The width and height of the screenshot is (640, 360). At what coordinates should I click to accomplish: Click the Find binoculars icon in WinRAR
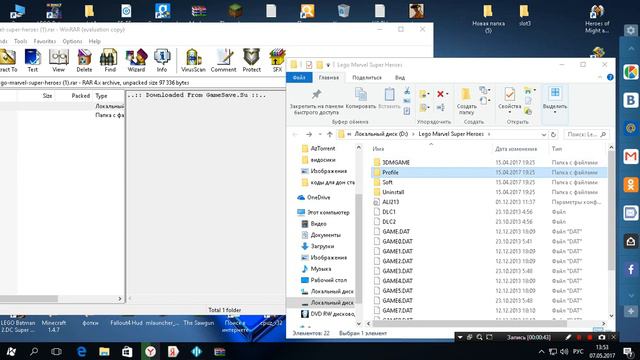pyautogui.click(x=109, y=60)
